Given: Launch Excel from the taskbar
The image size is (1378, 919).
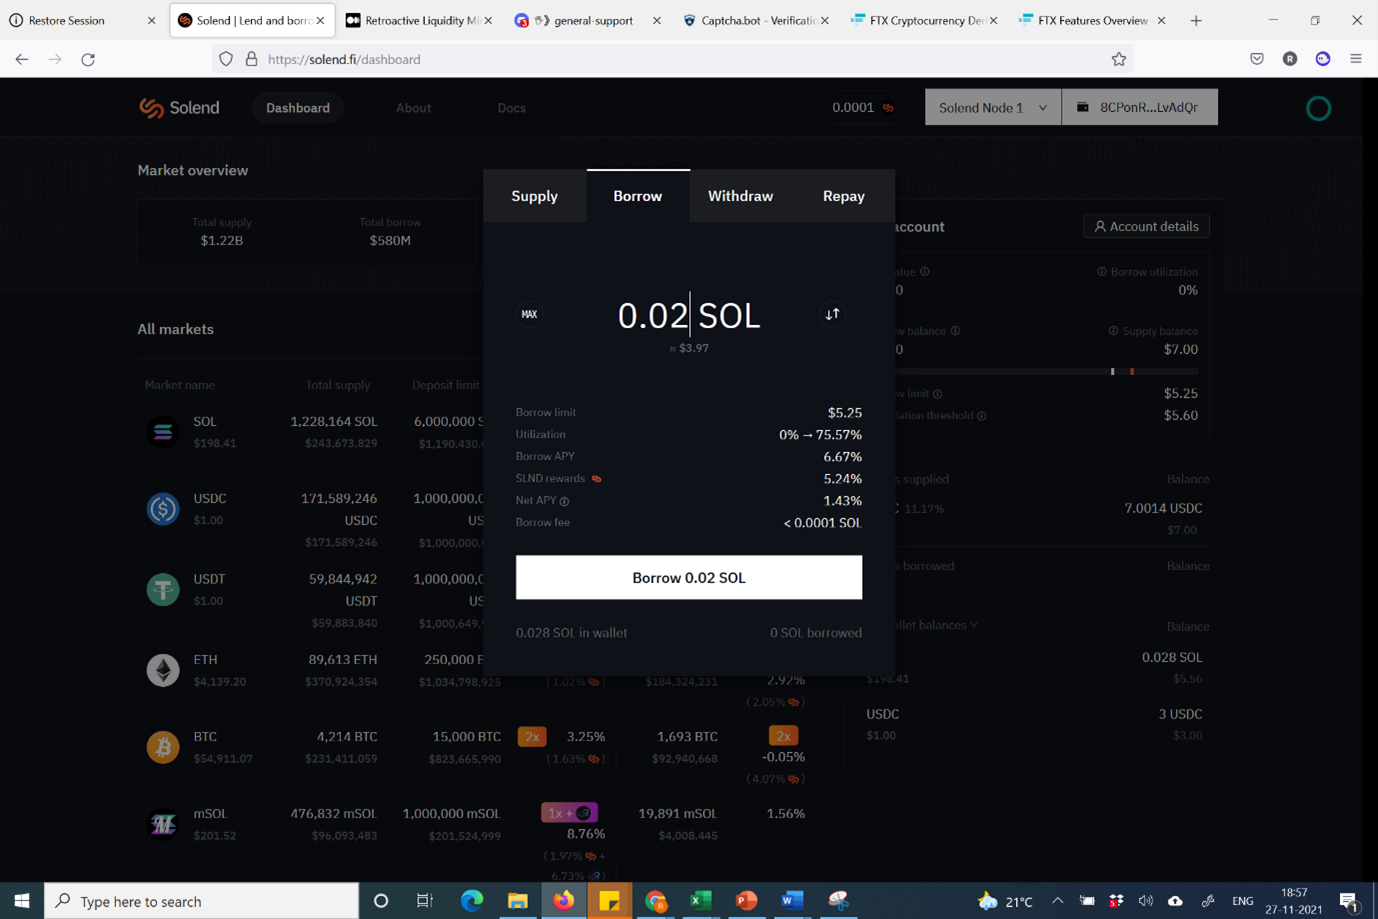Looking at the screenshot, I should pyautogui.click(x=700, y=901).
